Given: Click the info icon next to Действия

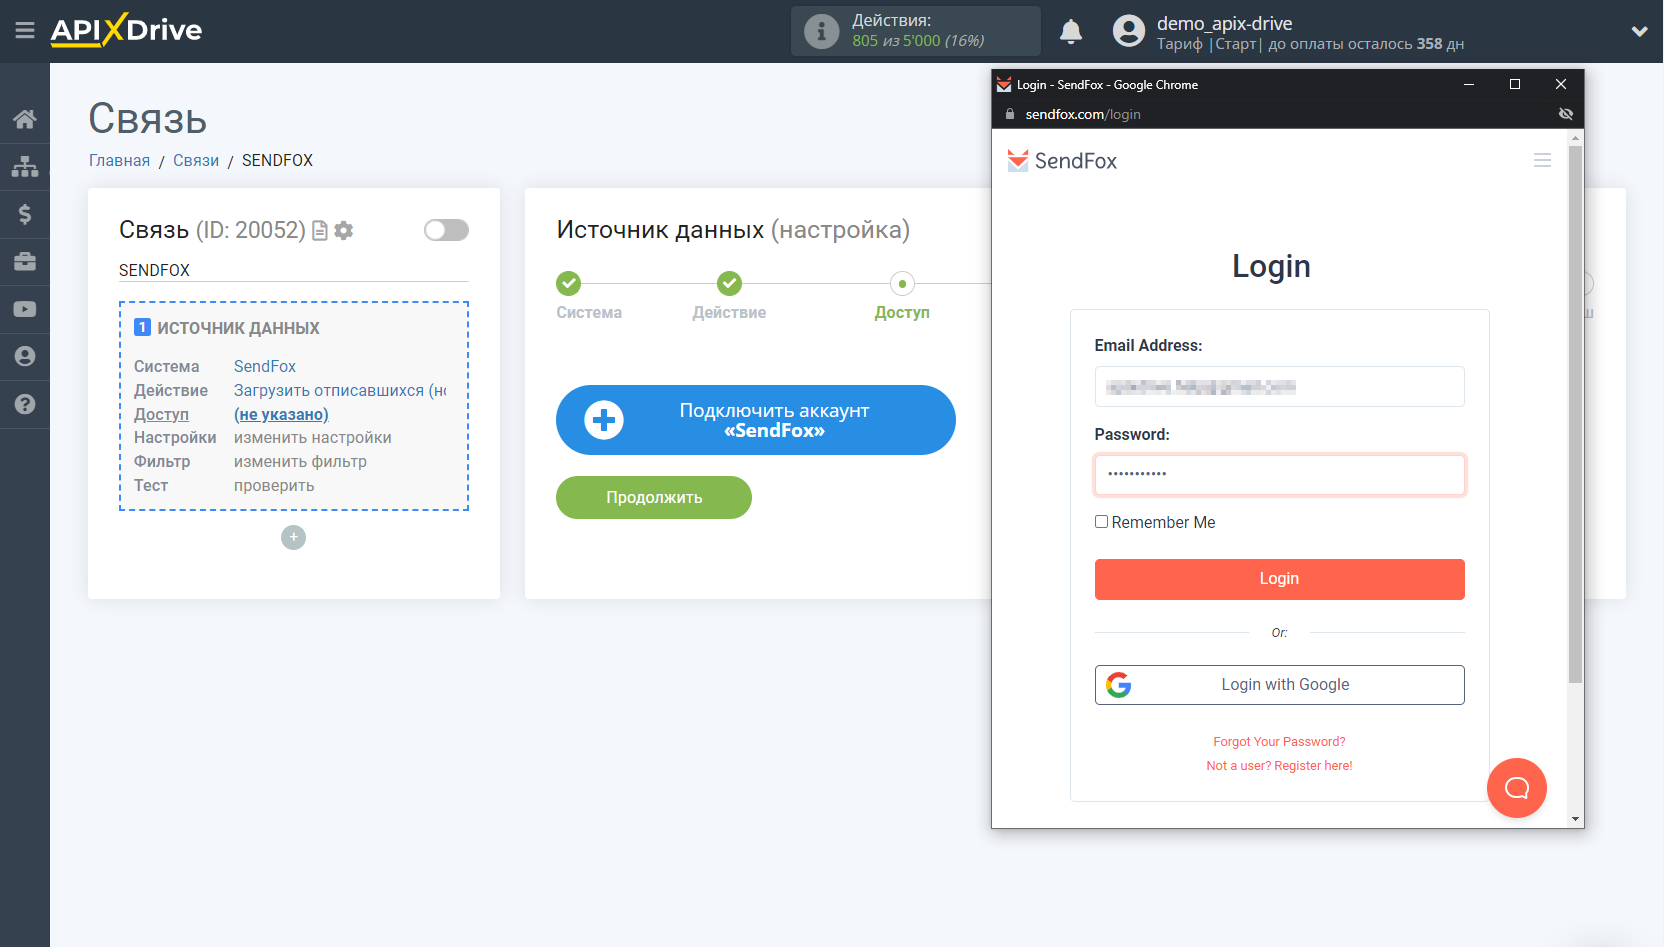Looking at the screenshot, I should [822, 31].
